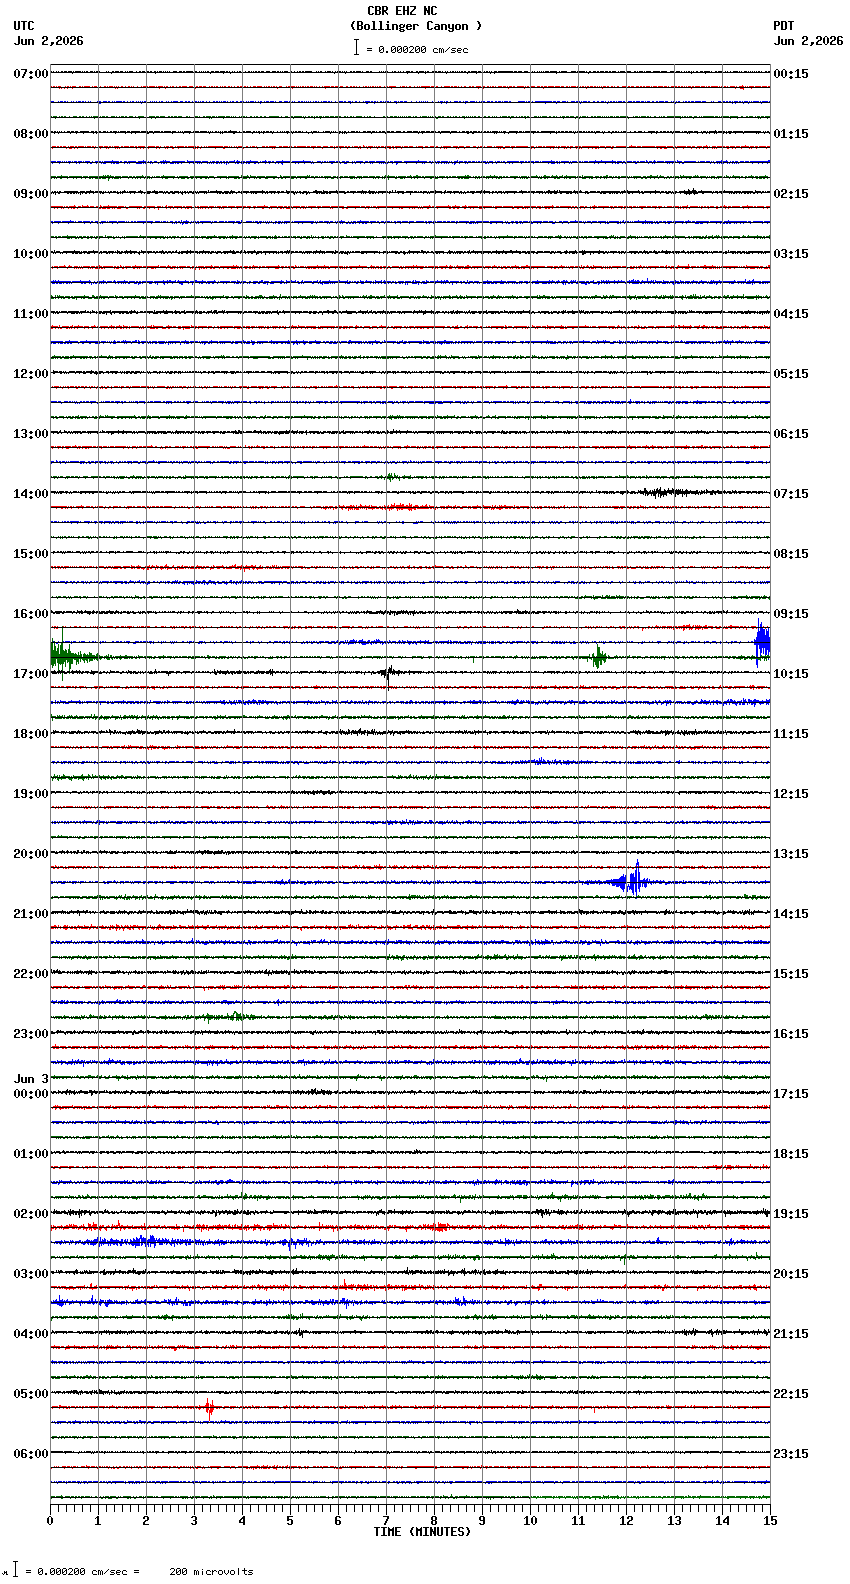Click the '200 microvolts' text in the footer

click(x=211, y=1571)
